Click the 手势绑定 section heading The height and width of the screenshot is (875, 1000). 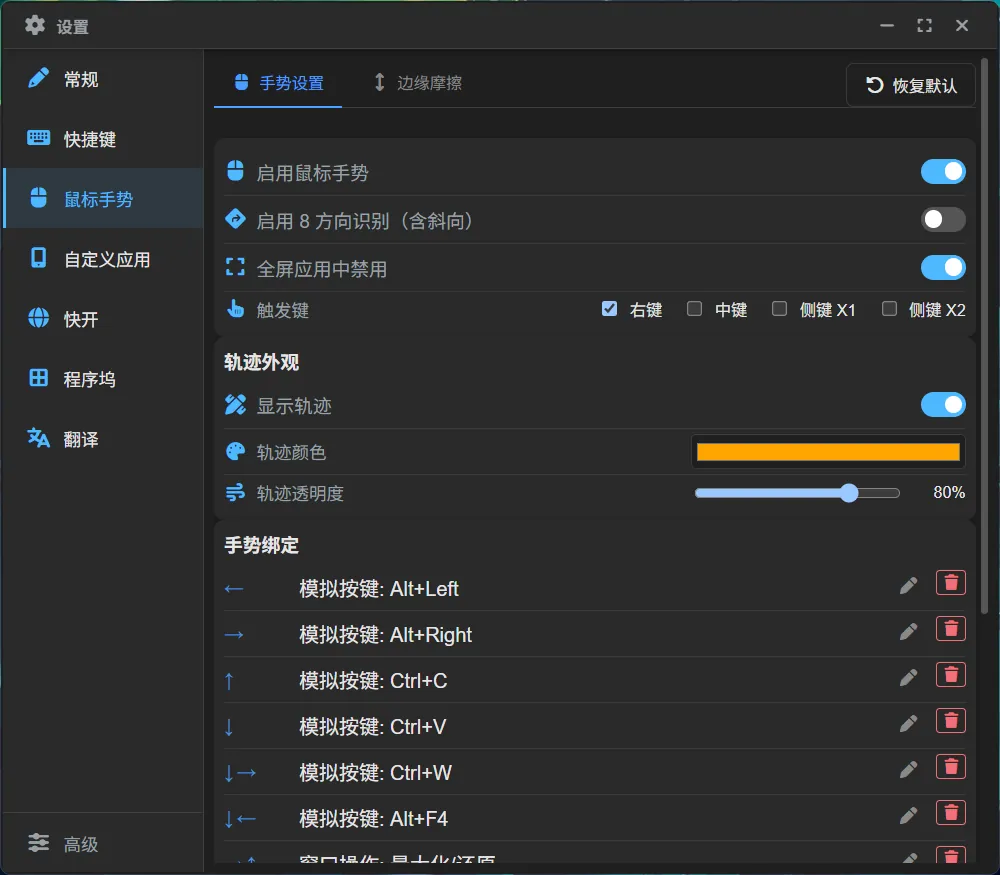click(x=261, y=545)
